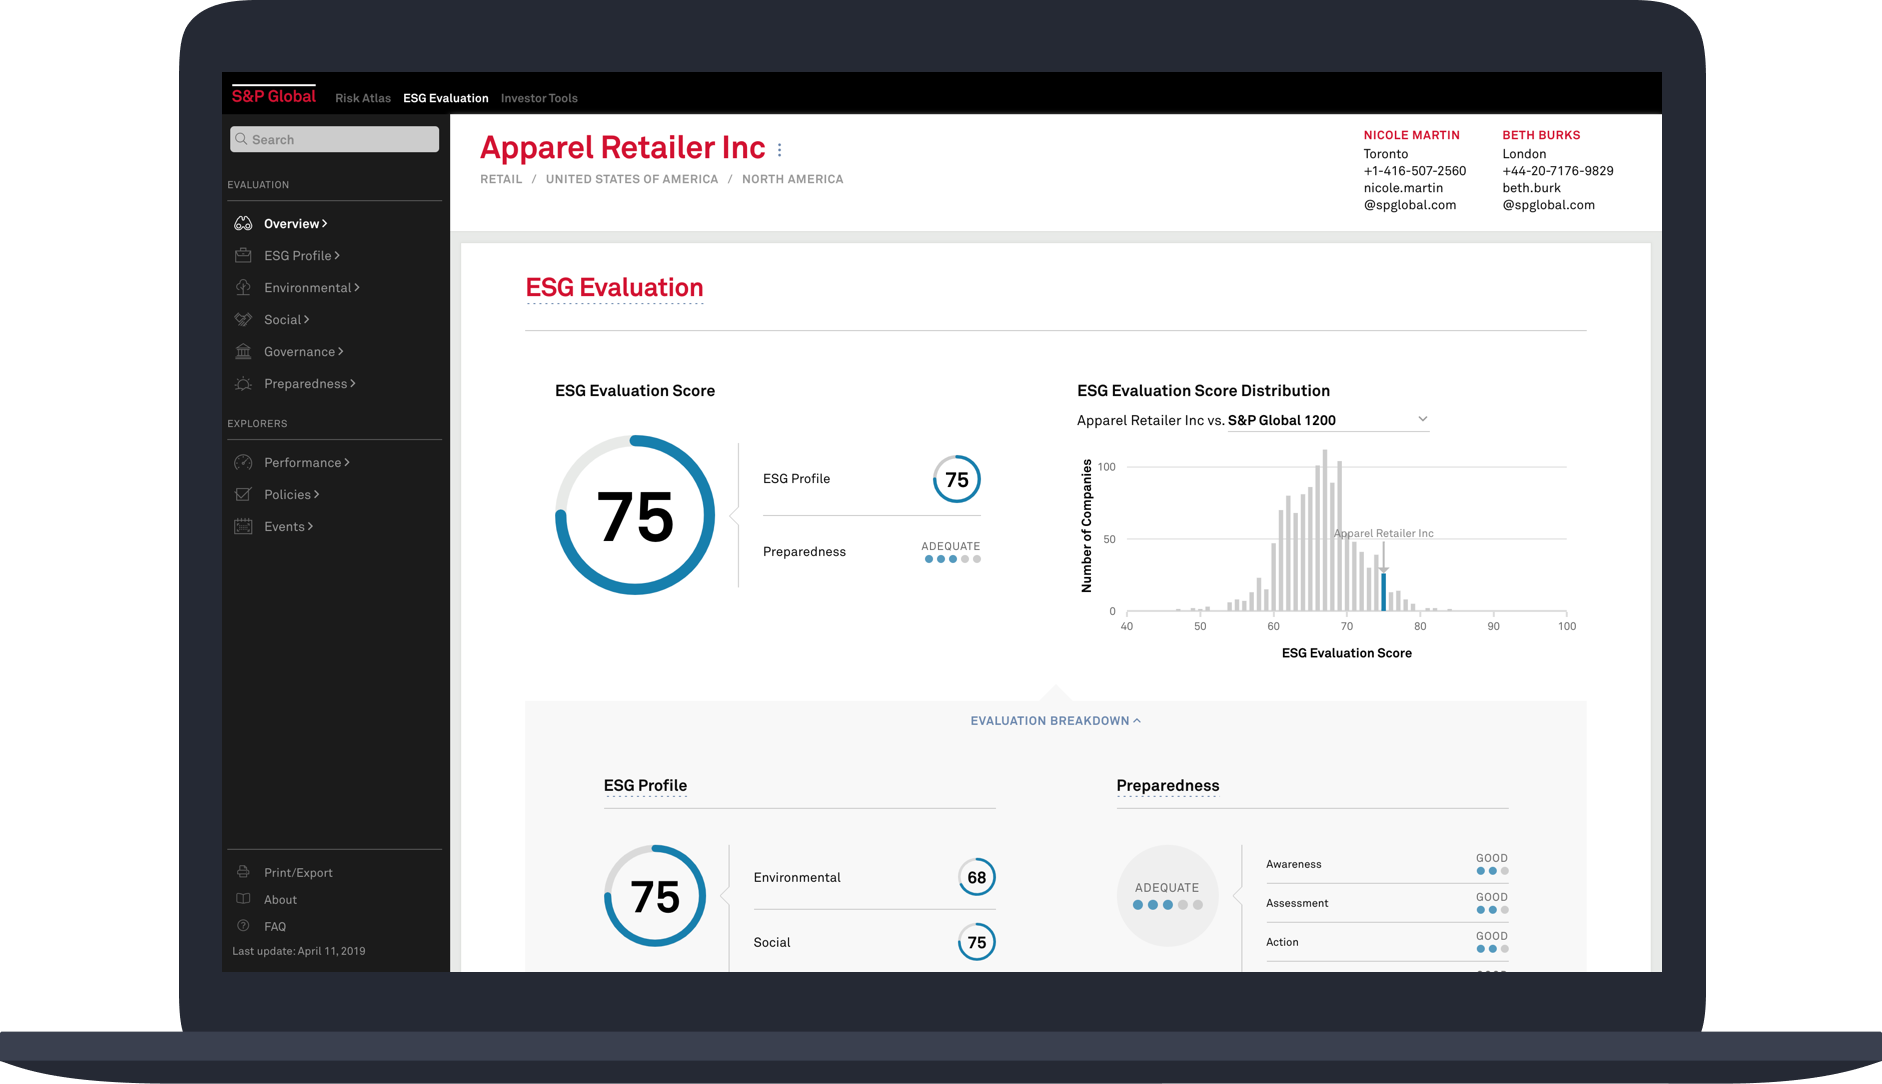
Task: Click the Print/Export printer icon
Action: point(243,872)
